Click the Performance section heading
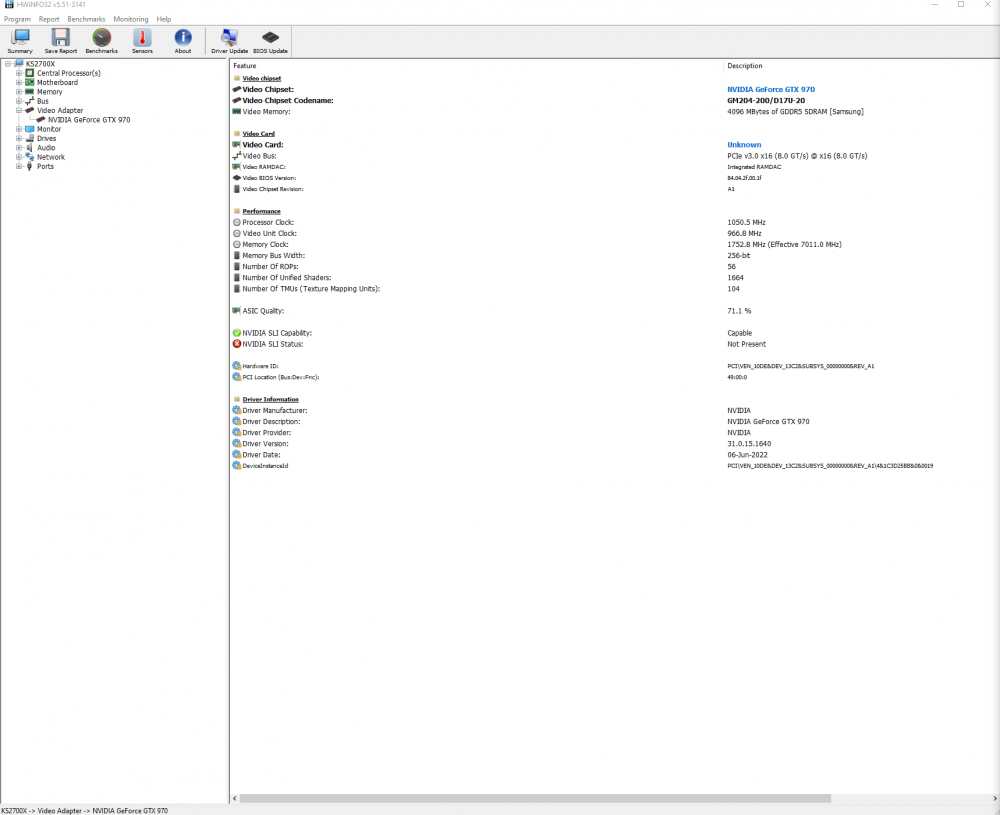The image size is (1000, 815). [x=261, y=211]
